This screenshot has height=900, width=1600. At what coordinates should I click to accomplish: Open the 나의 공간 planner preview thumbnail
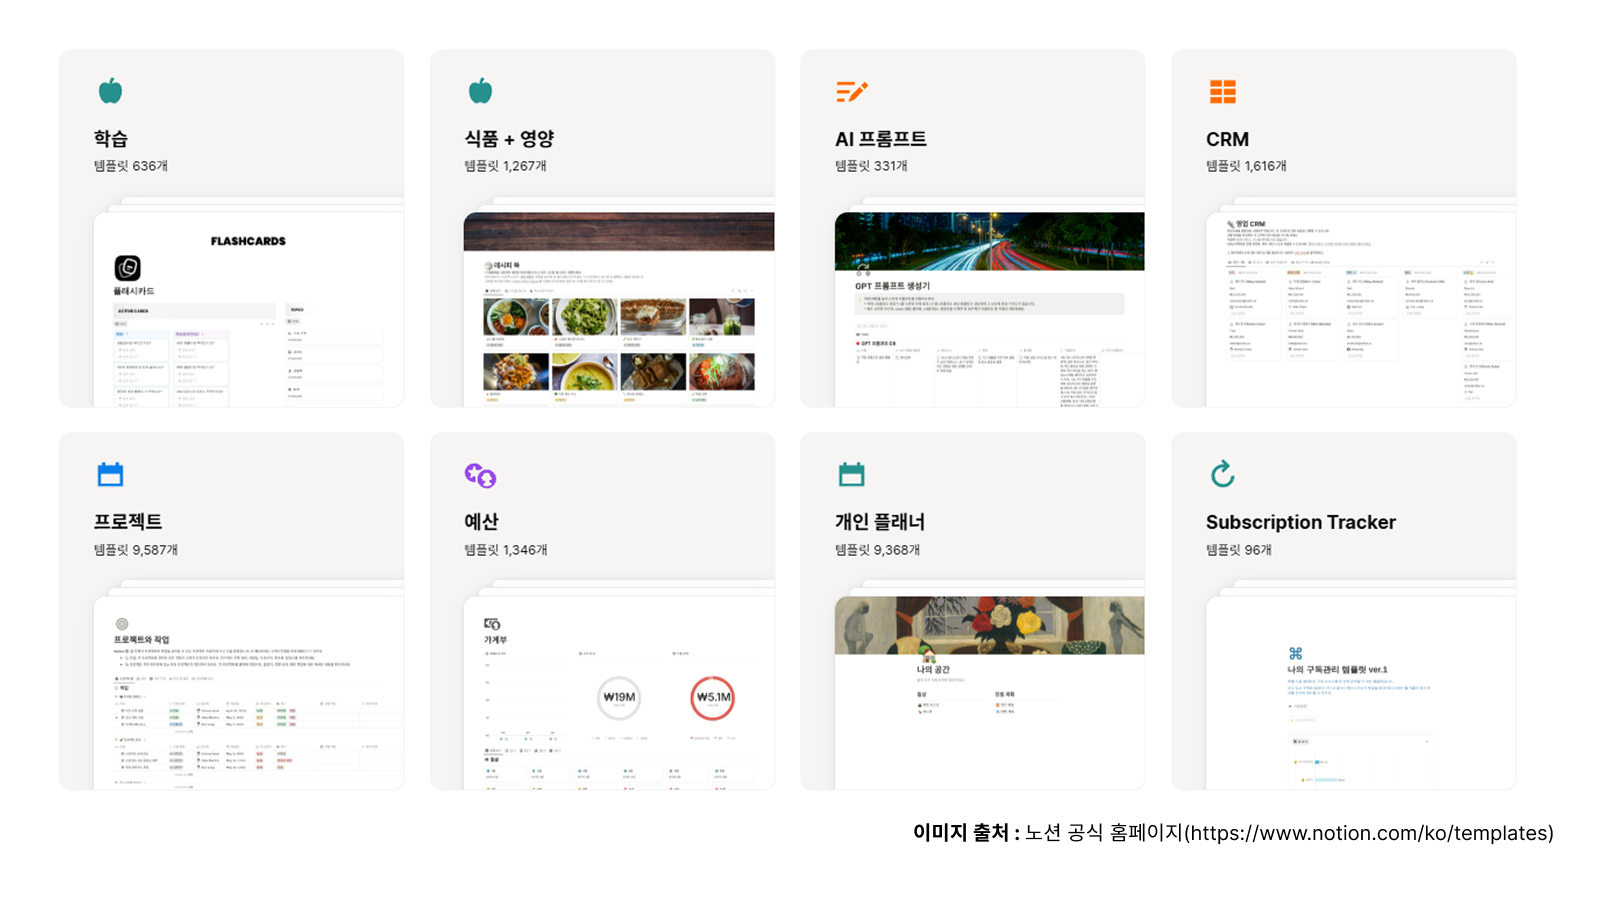point(990,693)
